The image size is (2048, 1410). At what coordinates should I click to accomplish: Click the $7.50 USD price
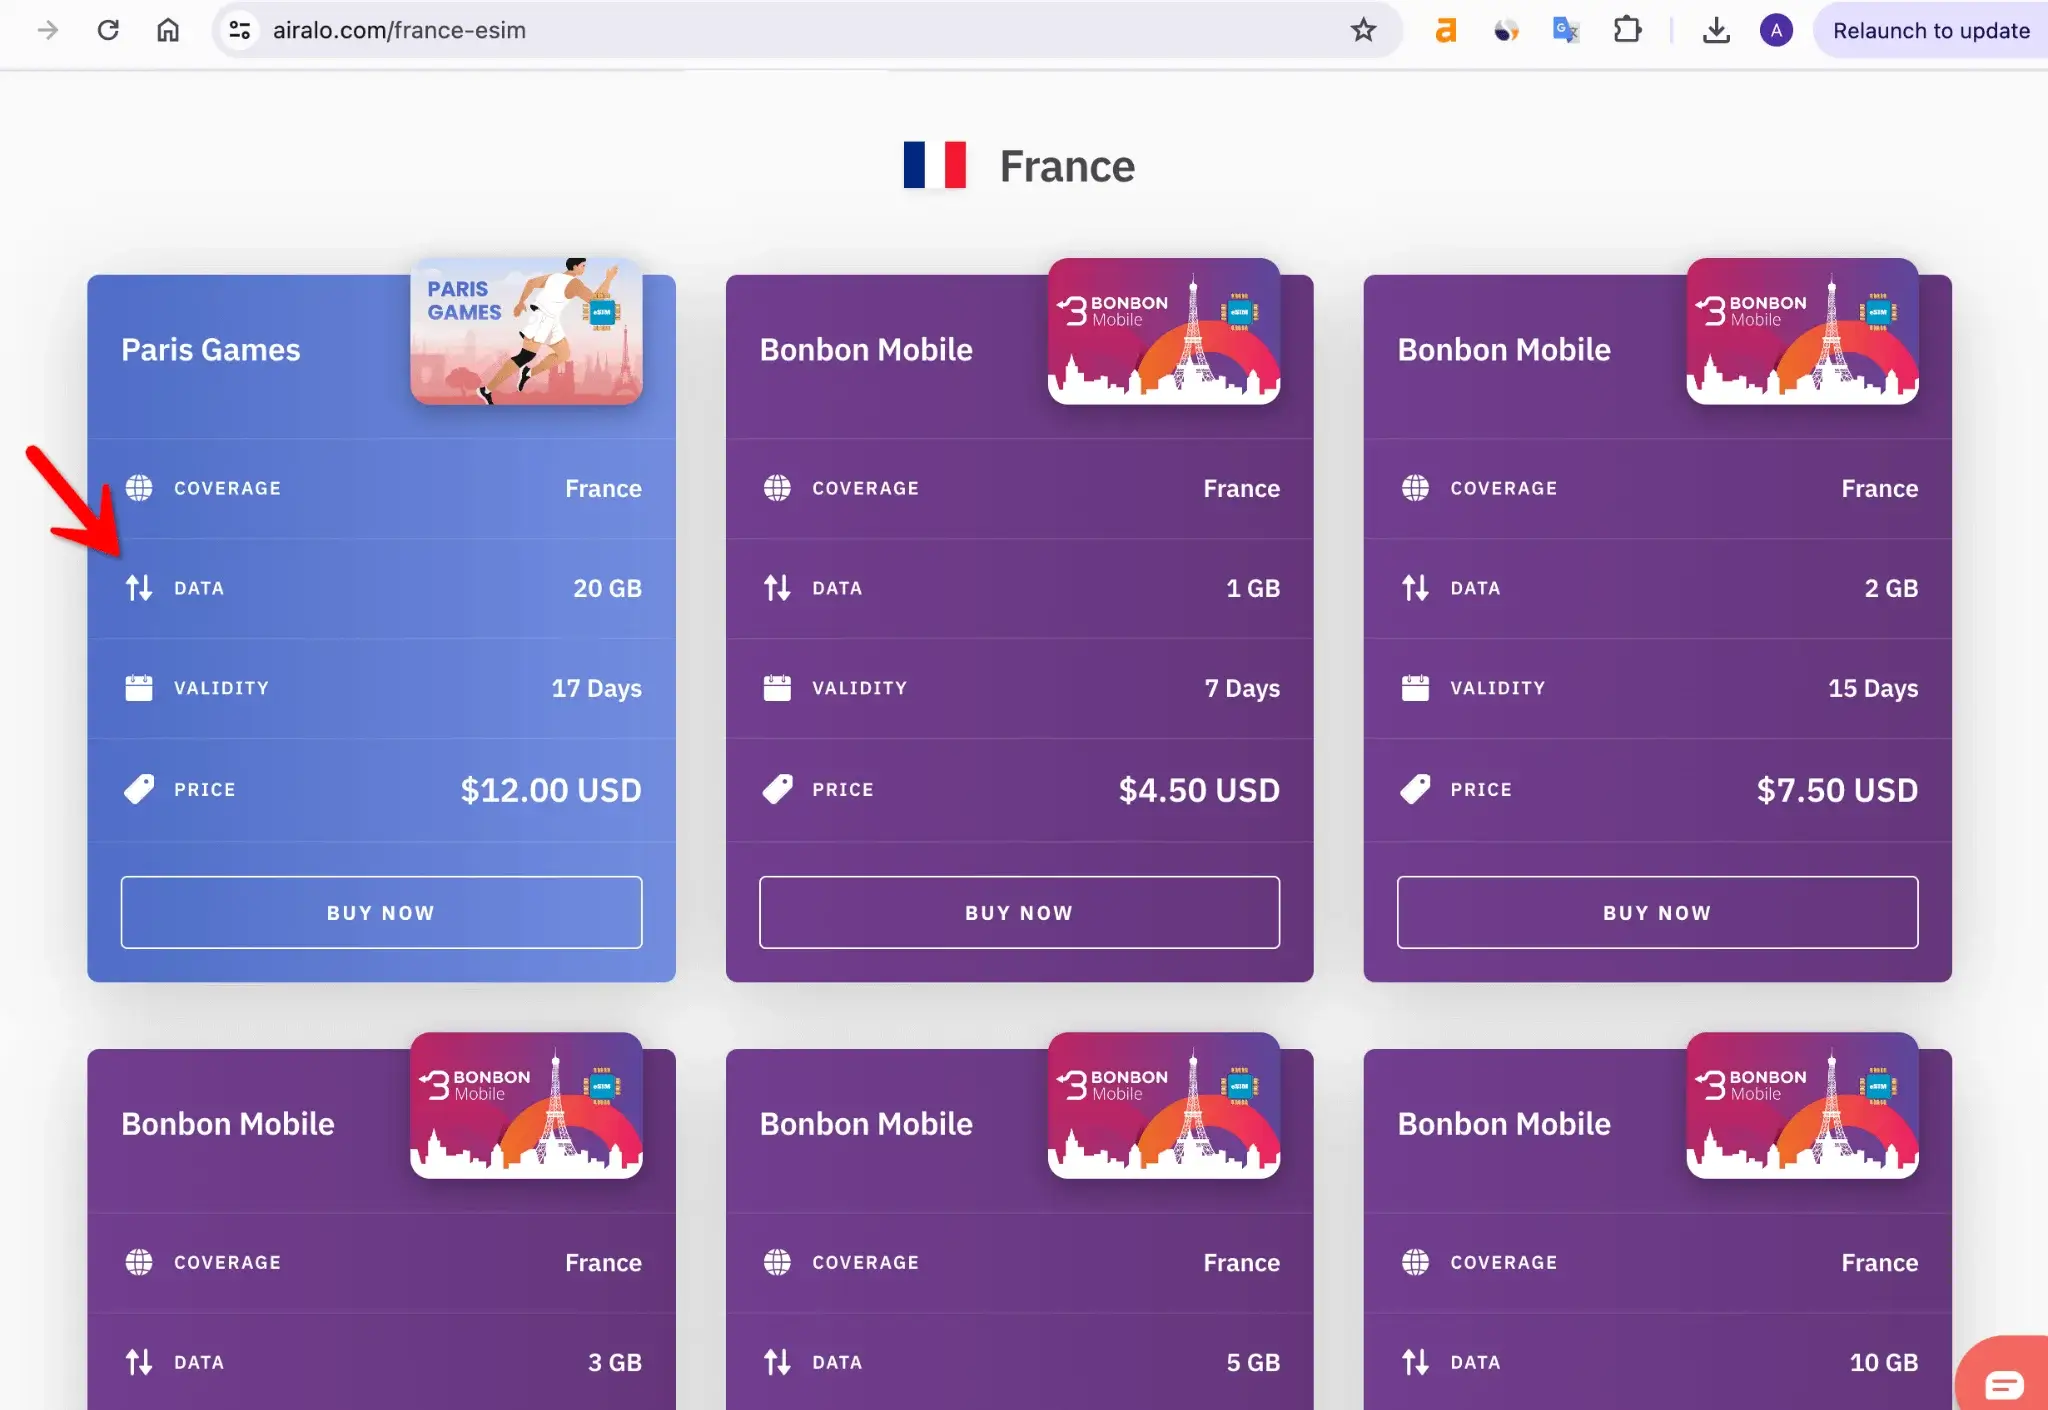coord(1837,790)
